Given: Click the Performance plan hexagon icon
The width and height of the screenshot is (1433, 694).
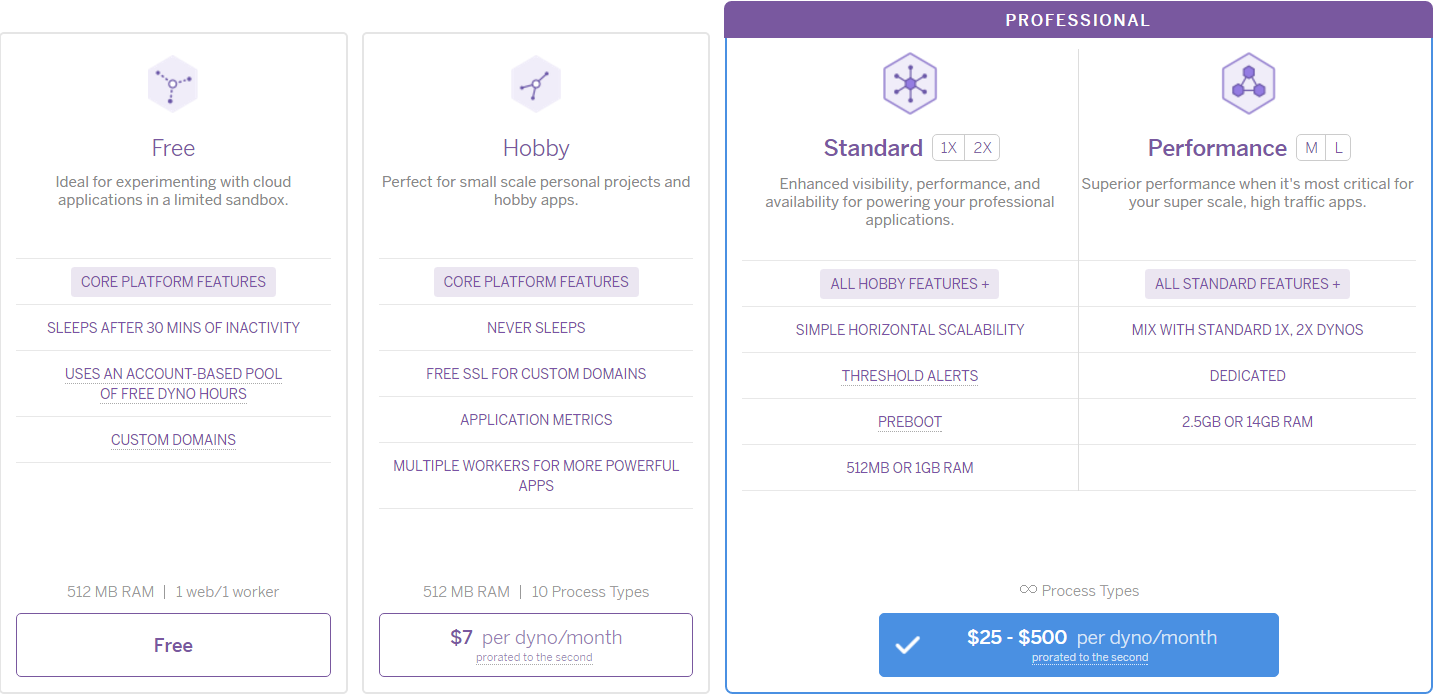Looking at the screenshot, I should 1248,84.
